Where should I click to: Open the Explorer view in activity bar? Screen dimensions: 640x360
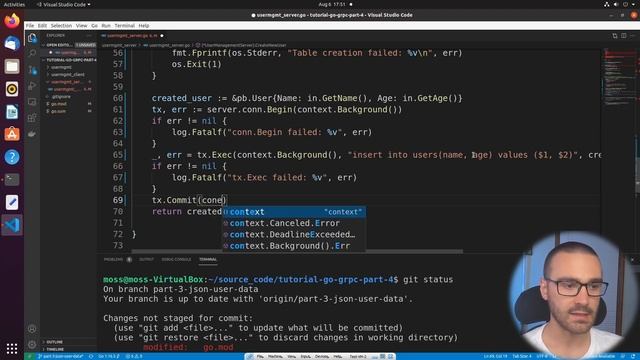[32, 38]
